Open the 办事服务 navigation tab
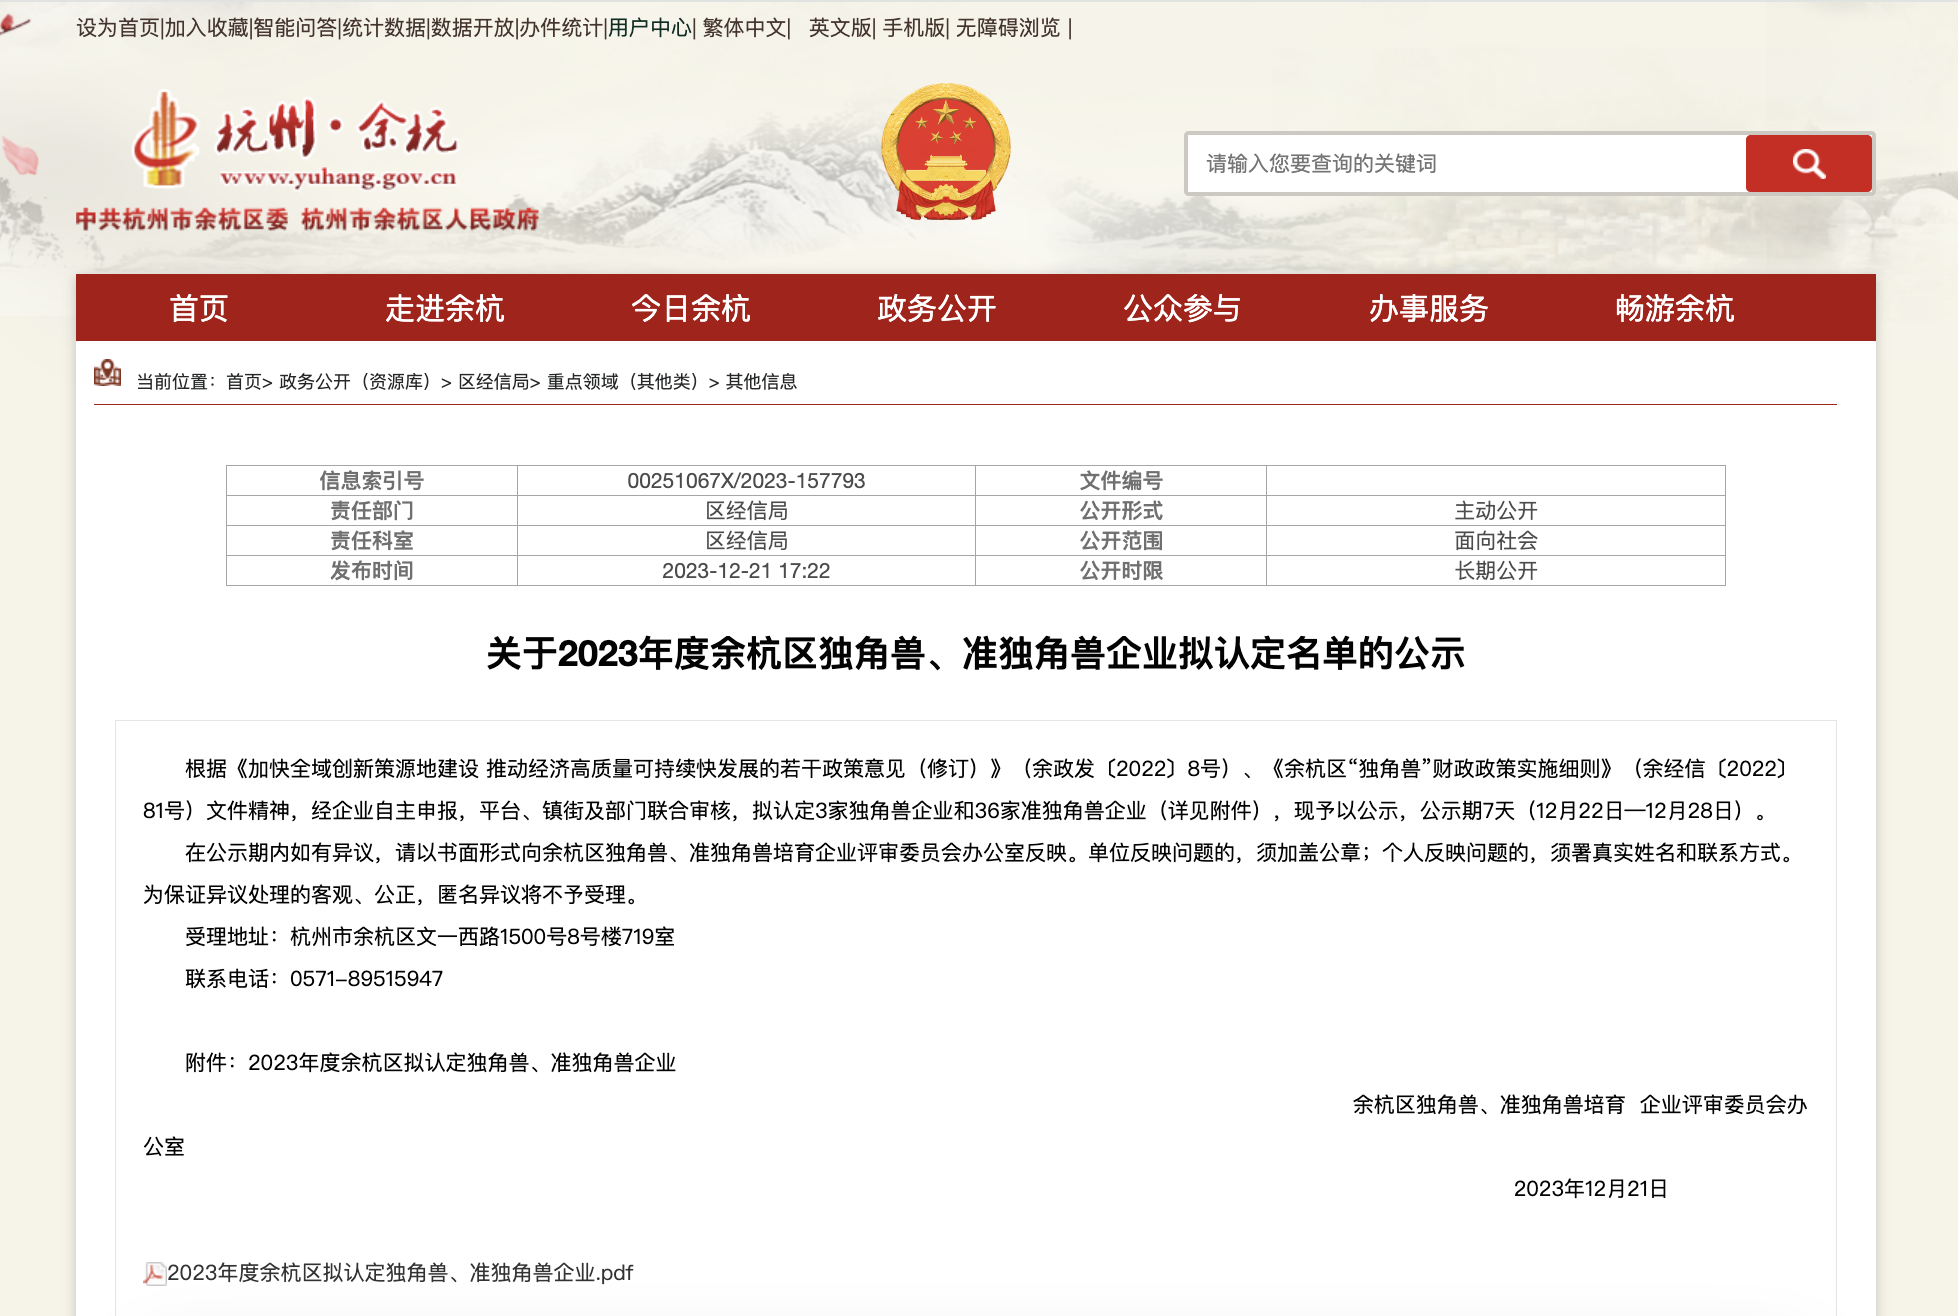The height and width of the screenshot is (1316, 1958). click(x=1429, y=308)
